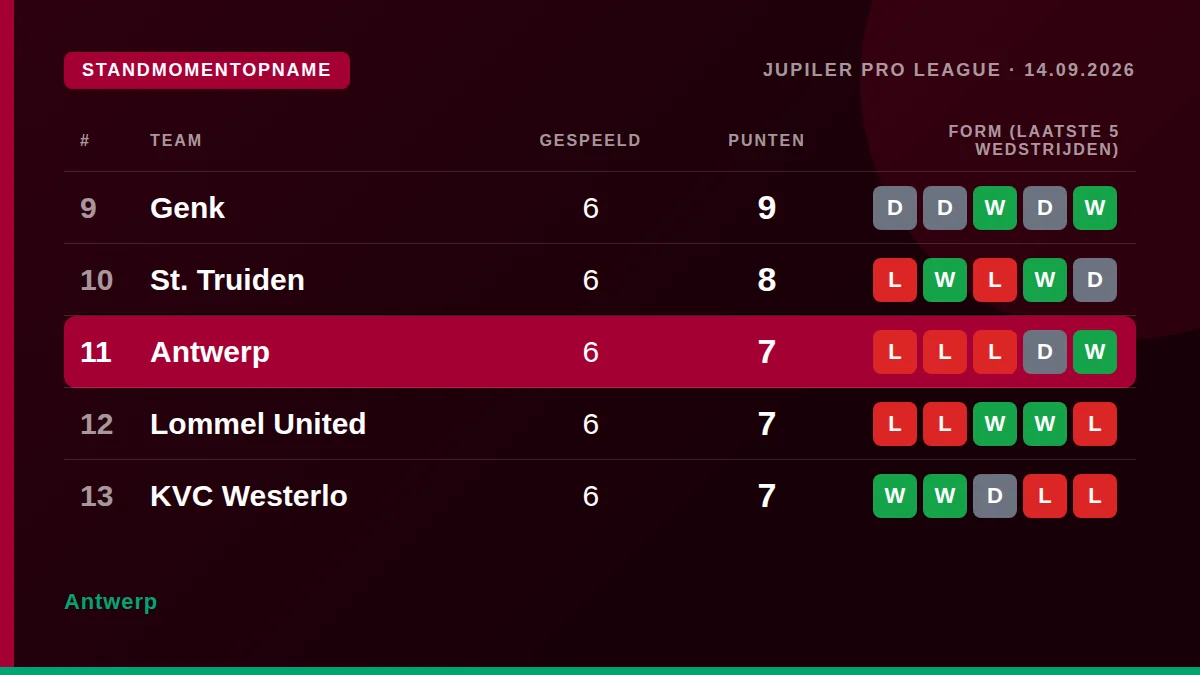1200x675 pixels.
Task: Click KVC Westerlo's first W form badge
Action: (x=895, y=496)
